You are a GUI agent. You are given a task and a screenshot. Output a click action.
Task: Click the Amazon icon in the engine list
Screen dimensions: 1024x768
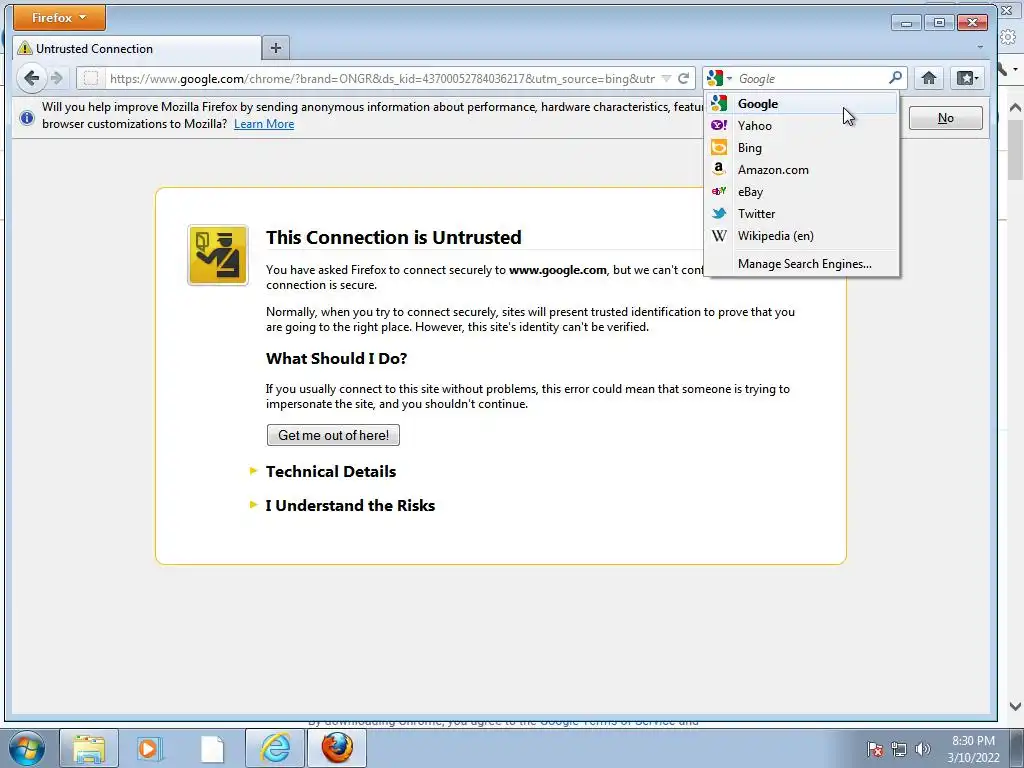[719, 169]
